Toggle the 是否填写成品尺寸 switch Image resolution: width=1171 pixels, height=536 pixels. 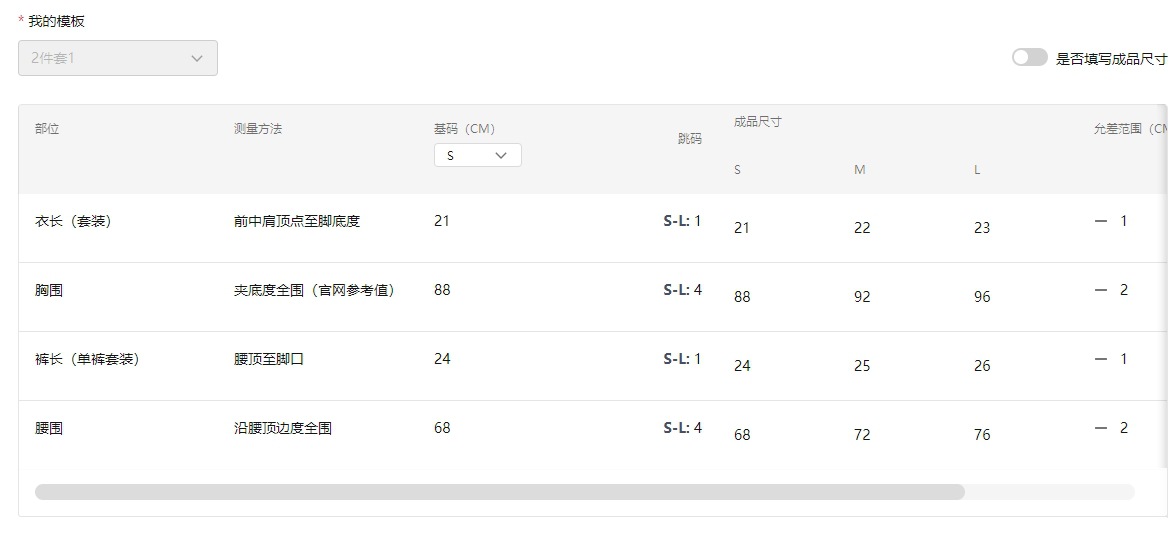(x=1029, y=58)
